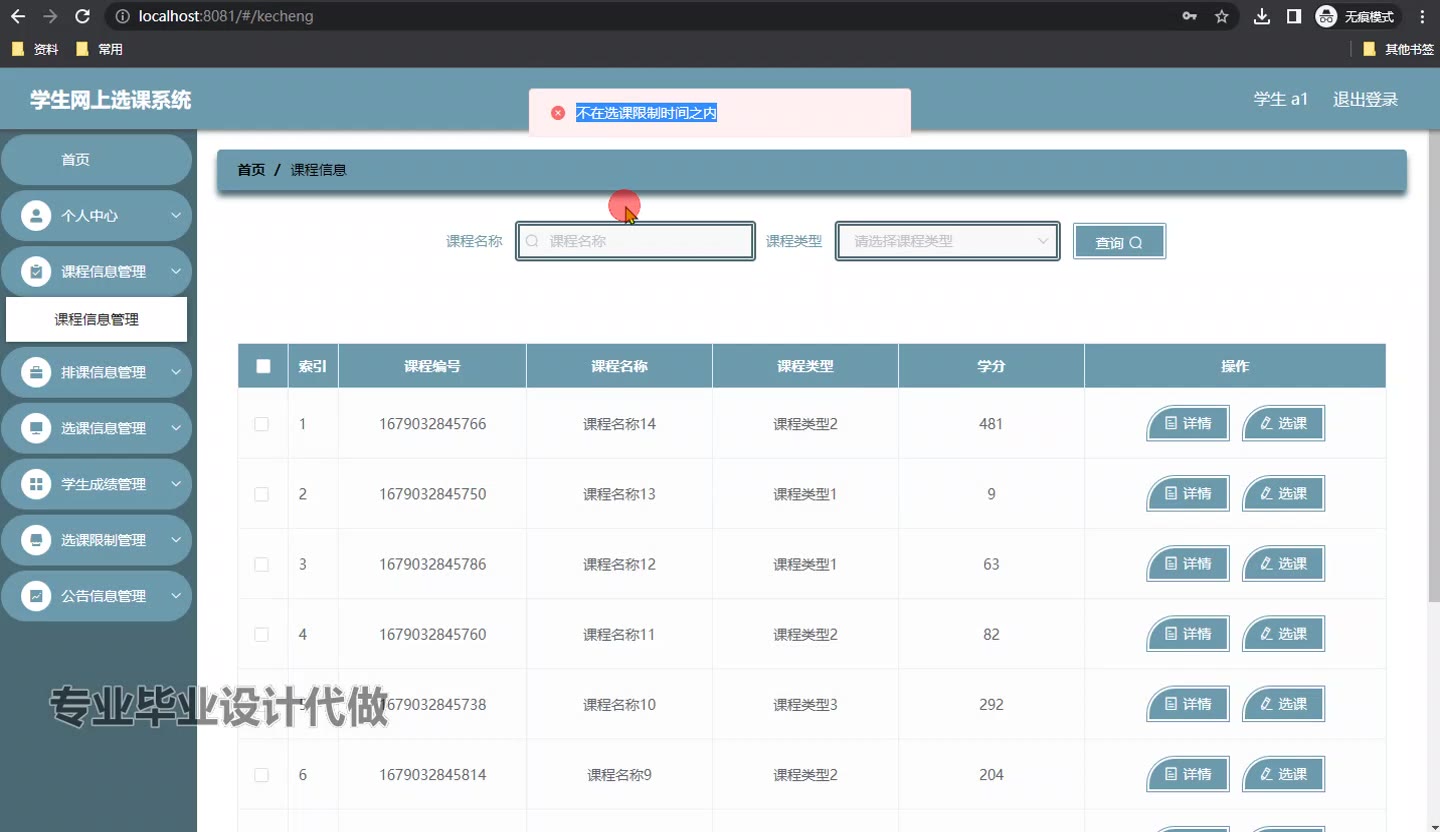Image resolution: width=1440 pixels, height=832 pixels.
Task: Click the 课程信息管理 clipboard icon in sidebar
Action: click(36, 272)
